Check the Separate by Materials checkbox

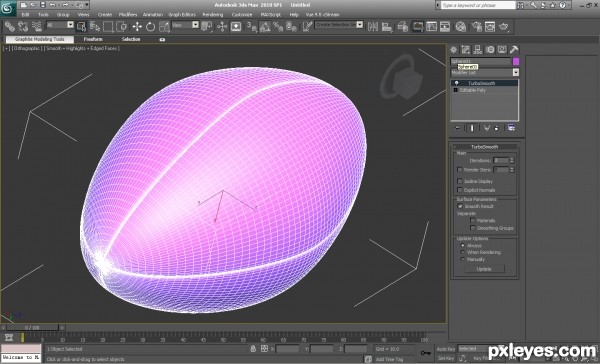[x=473, y=220]
